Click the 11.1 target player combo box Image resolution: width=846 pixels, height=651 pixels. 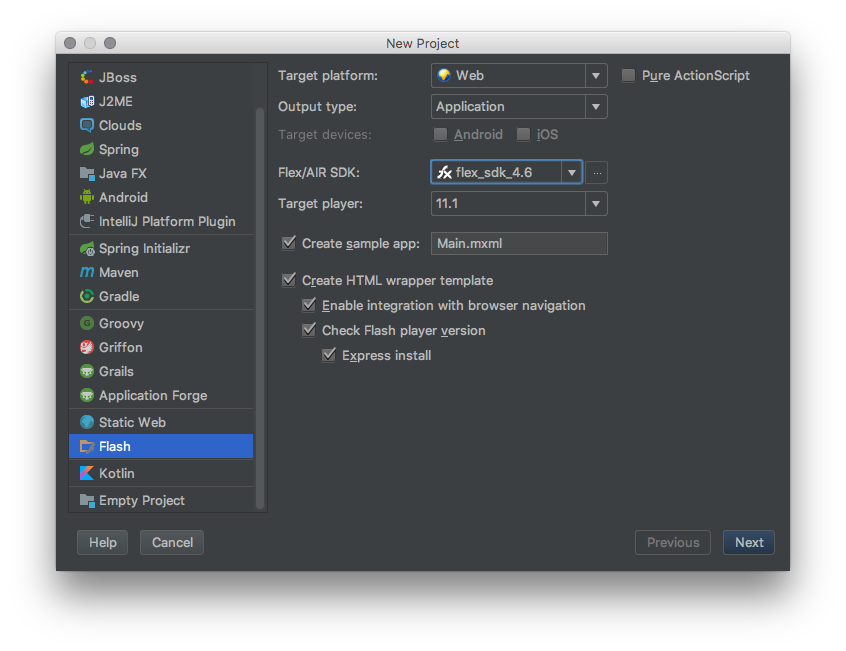point(519,204)
